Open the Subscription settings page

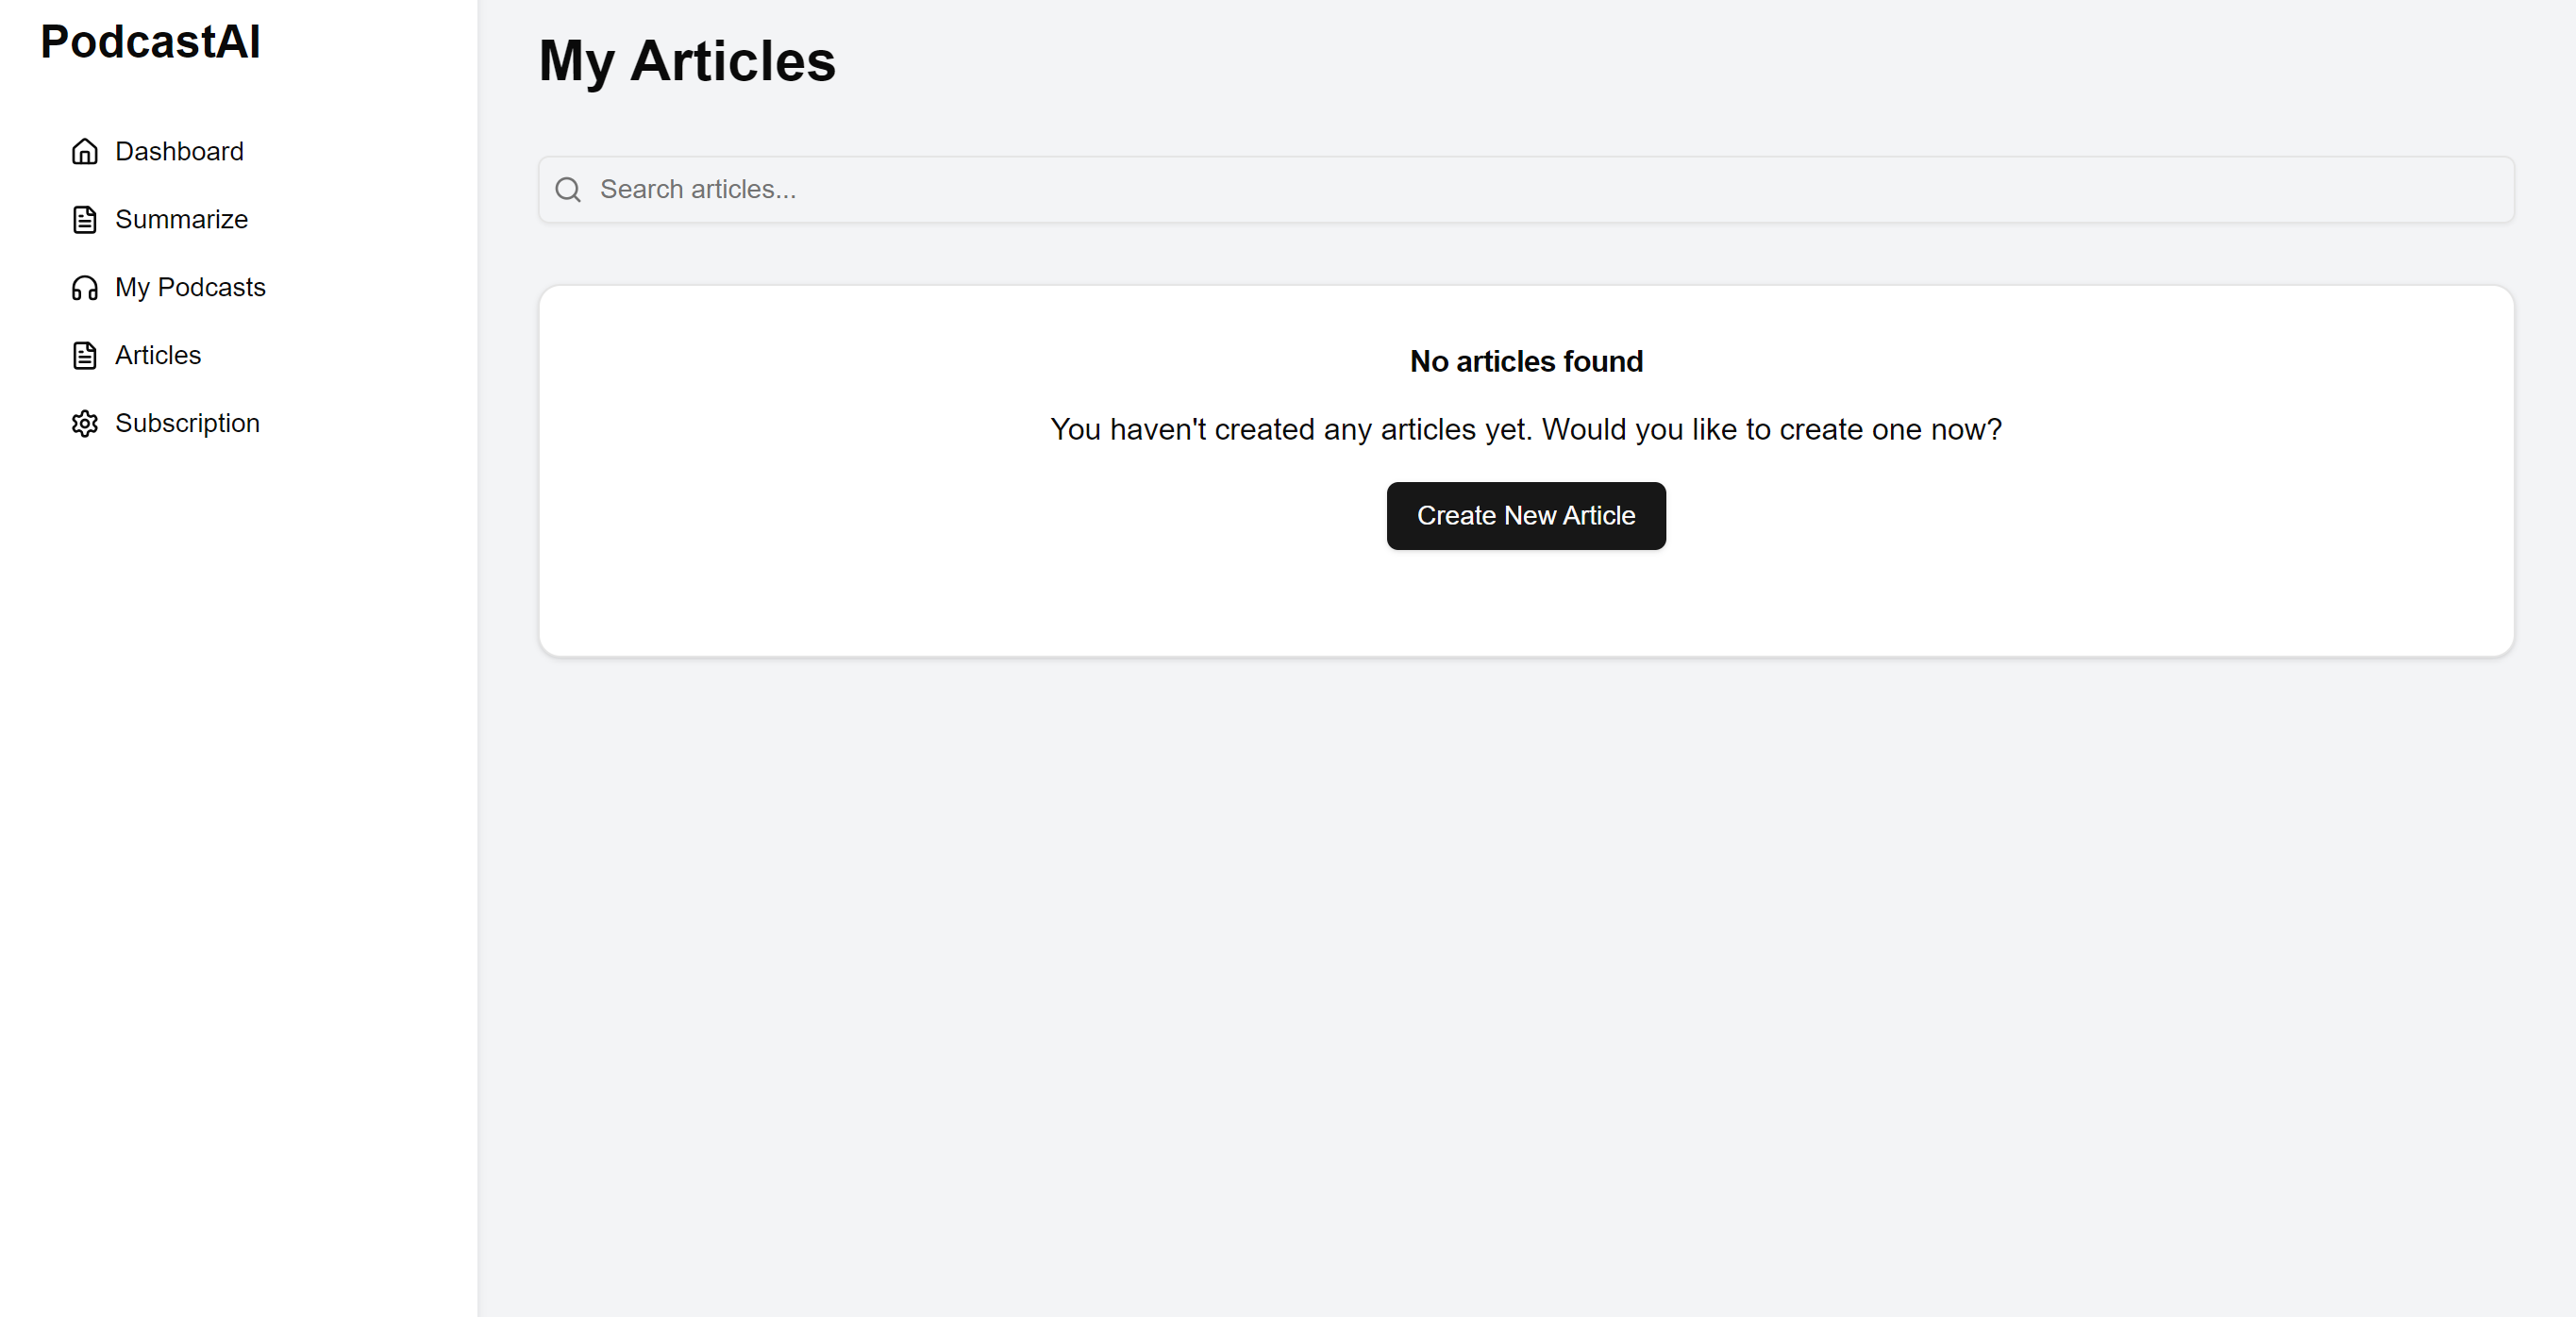pos(165,423)
